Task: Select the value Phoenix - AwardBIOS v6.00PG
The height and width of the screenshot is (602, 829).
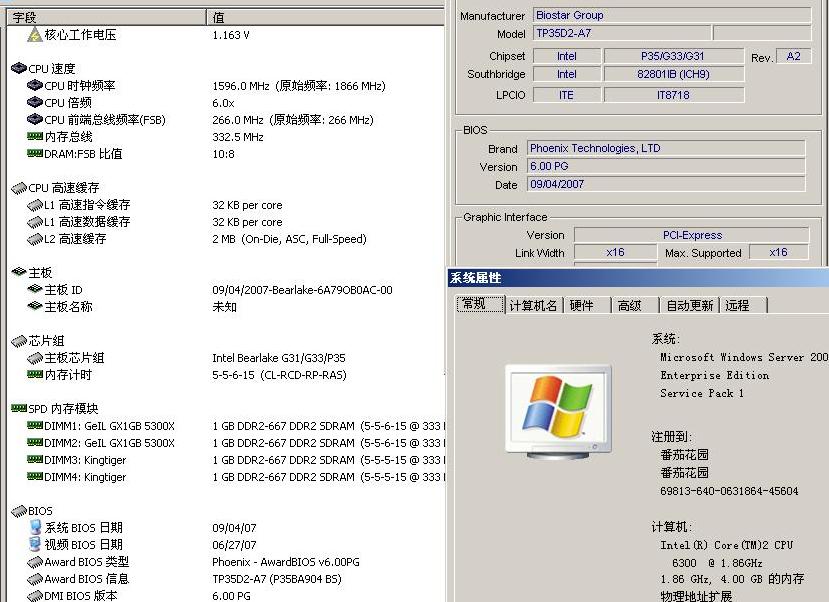Action: tap(285, 562)
